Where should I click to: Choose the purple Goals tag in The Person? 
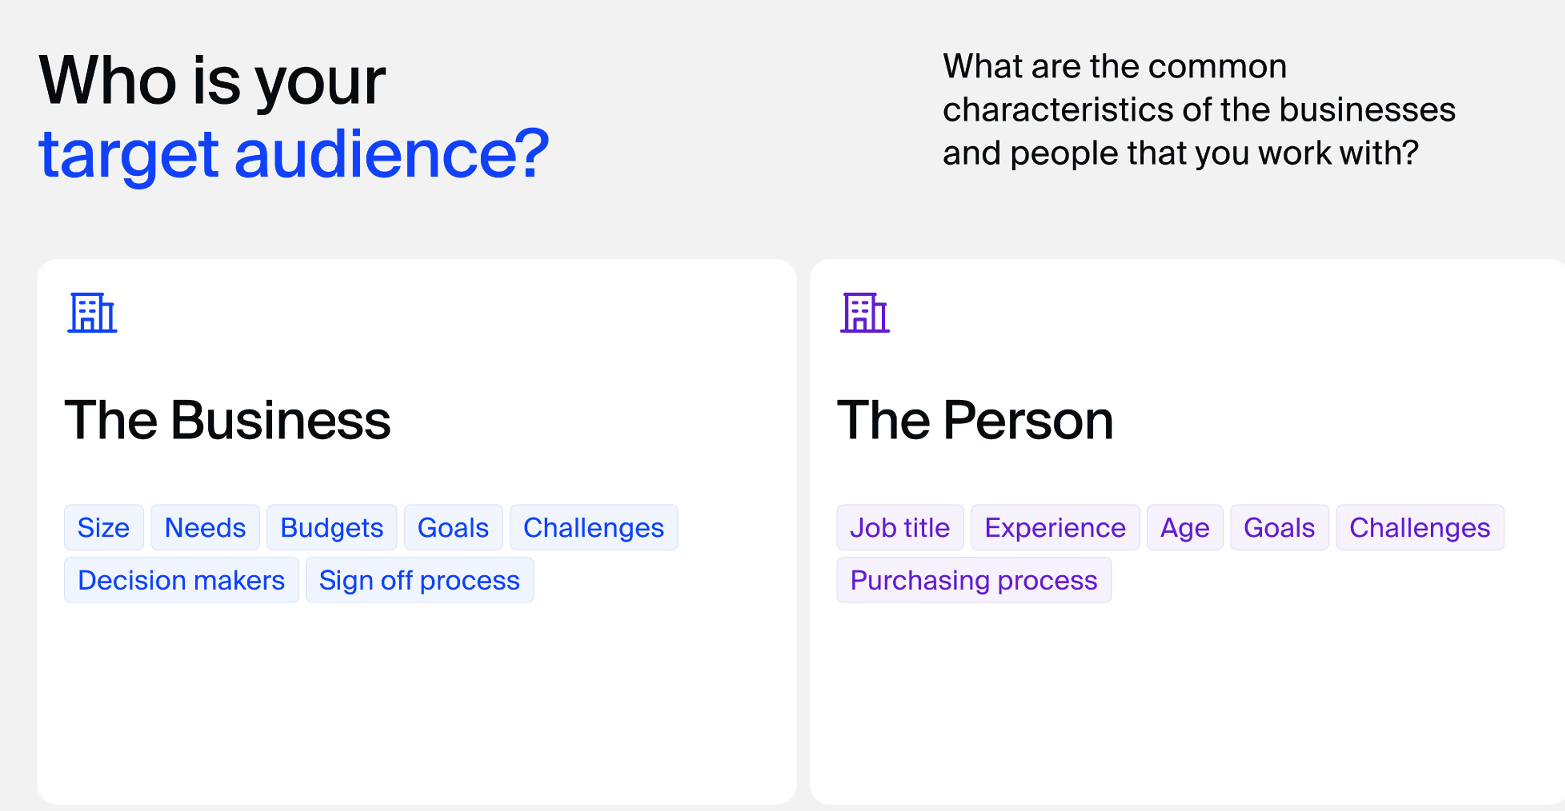1279,528
